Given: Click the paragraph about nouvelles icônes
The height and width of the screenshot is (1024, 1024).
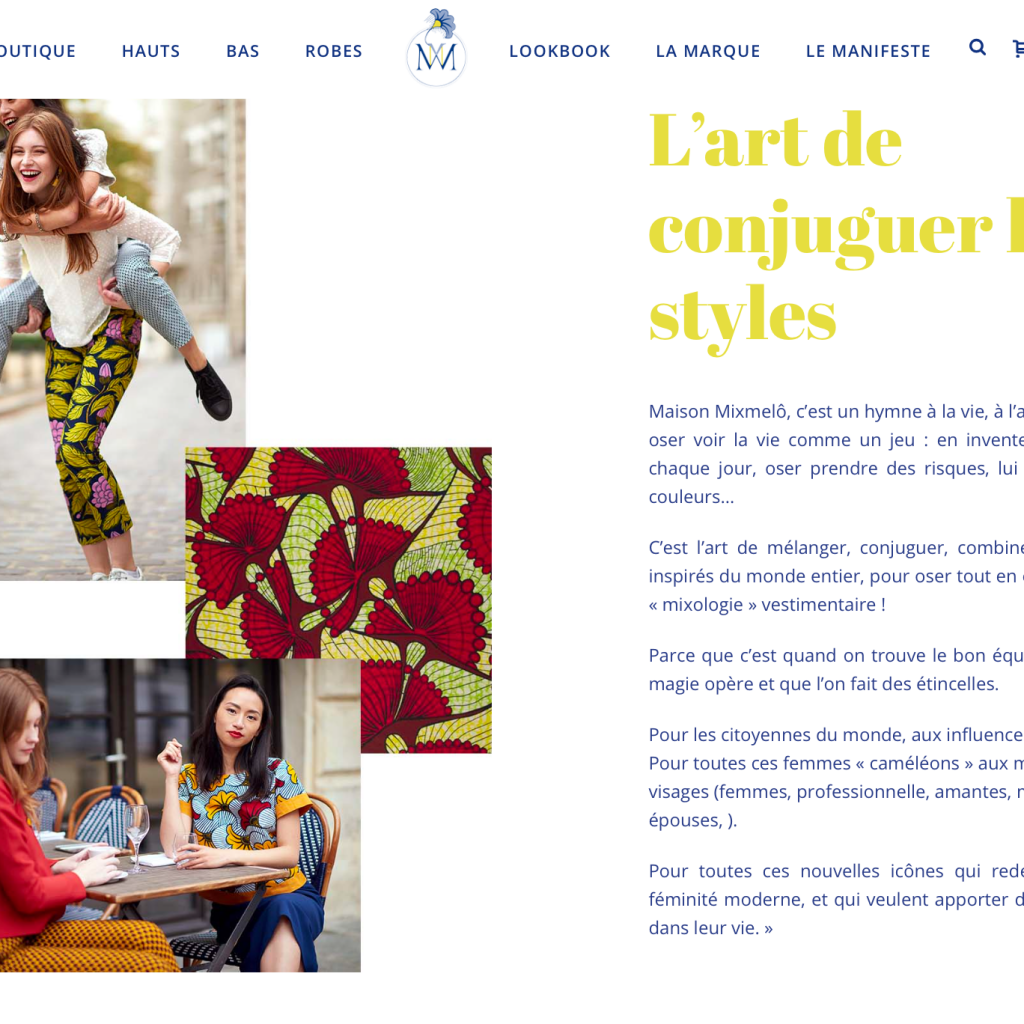Looking at the screenshot, I should click(x=836, y=899).
